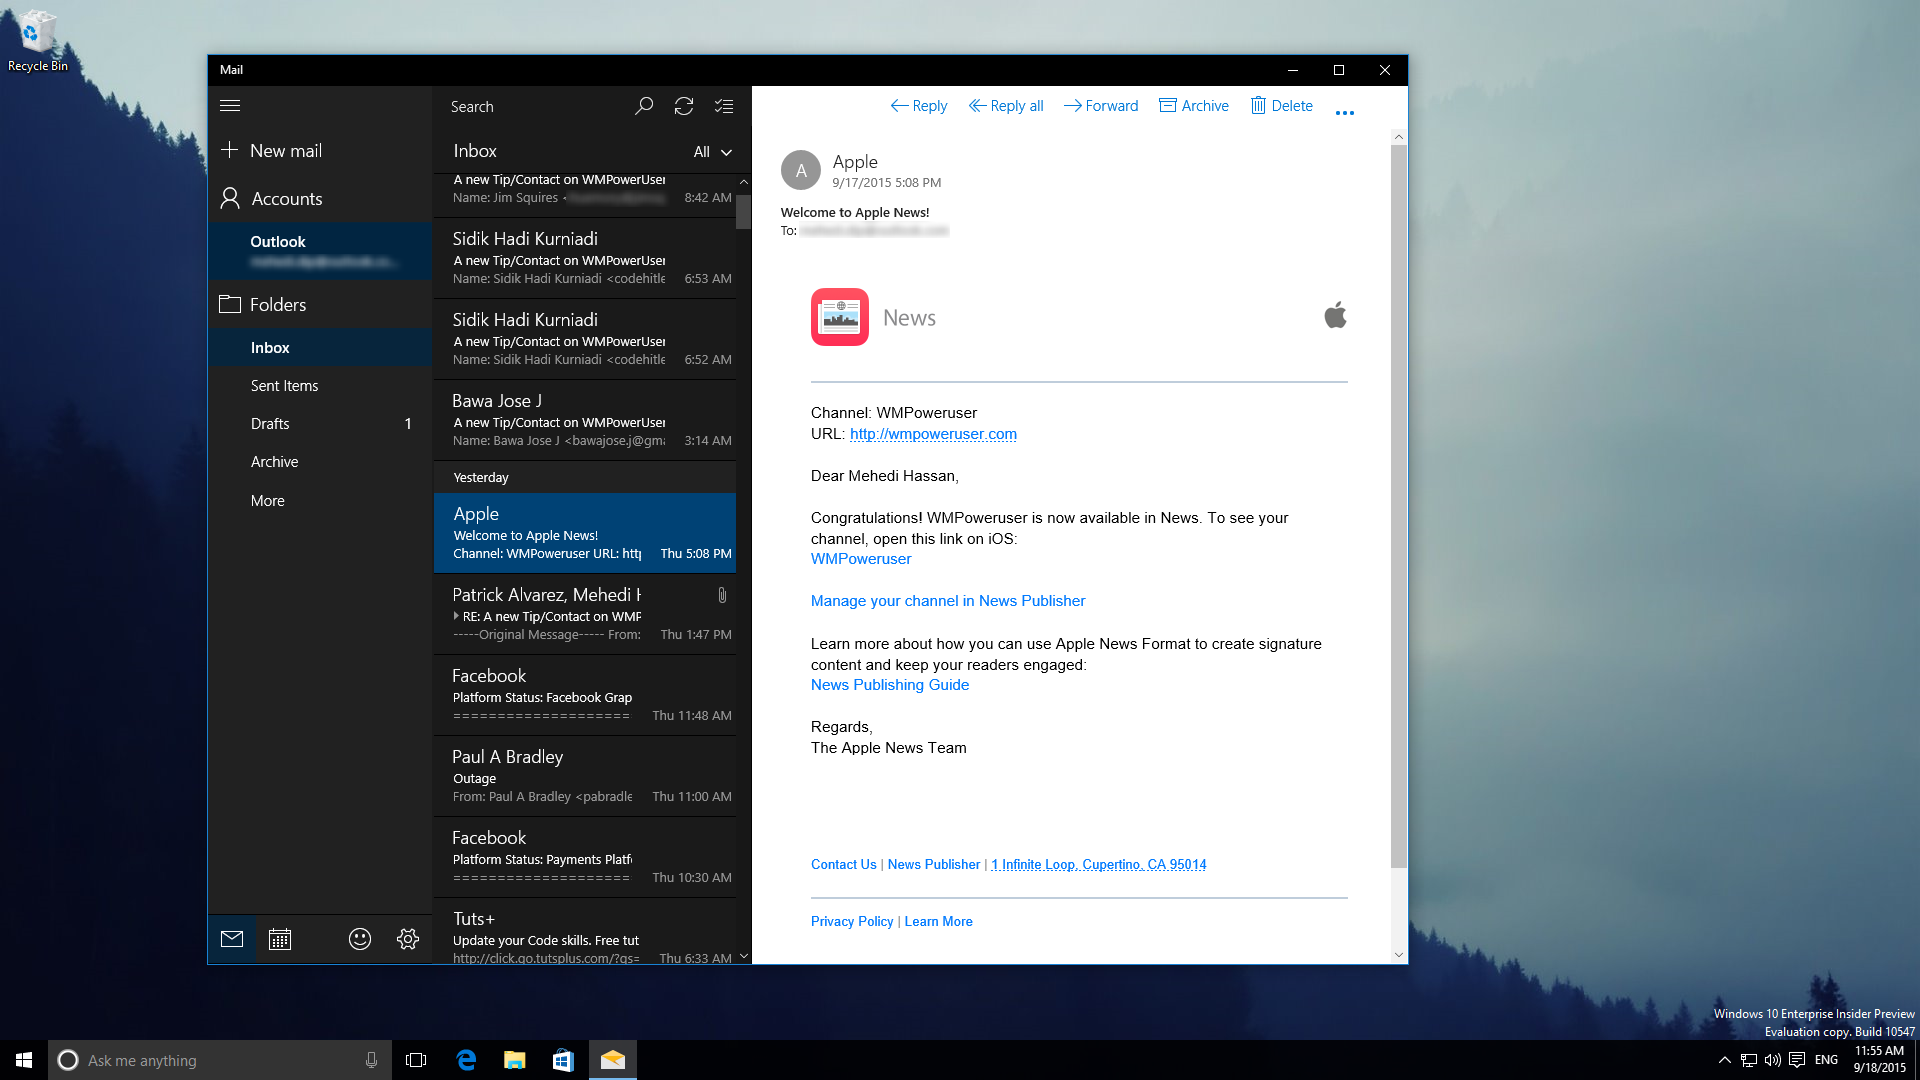Viewport: 1920px width, 1080px height.
Task: Click attachment paperclip on Patrick Alvarez email
Action: [x=722, y=595]
